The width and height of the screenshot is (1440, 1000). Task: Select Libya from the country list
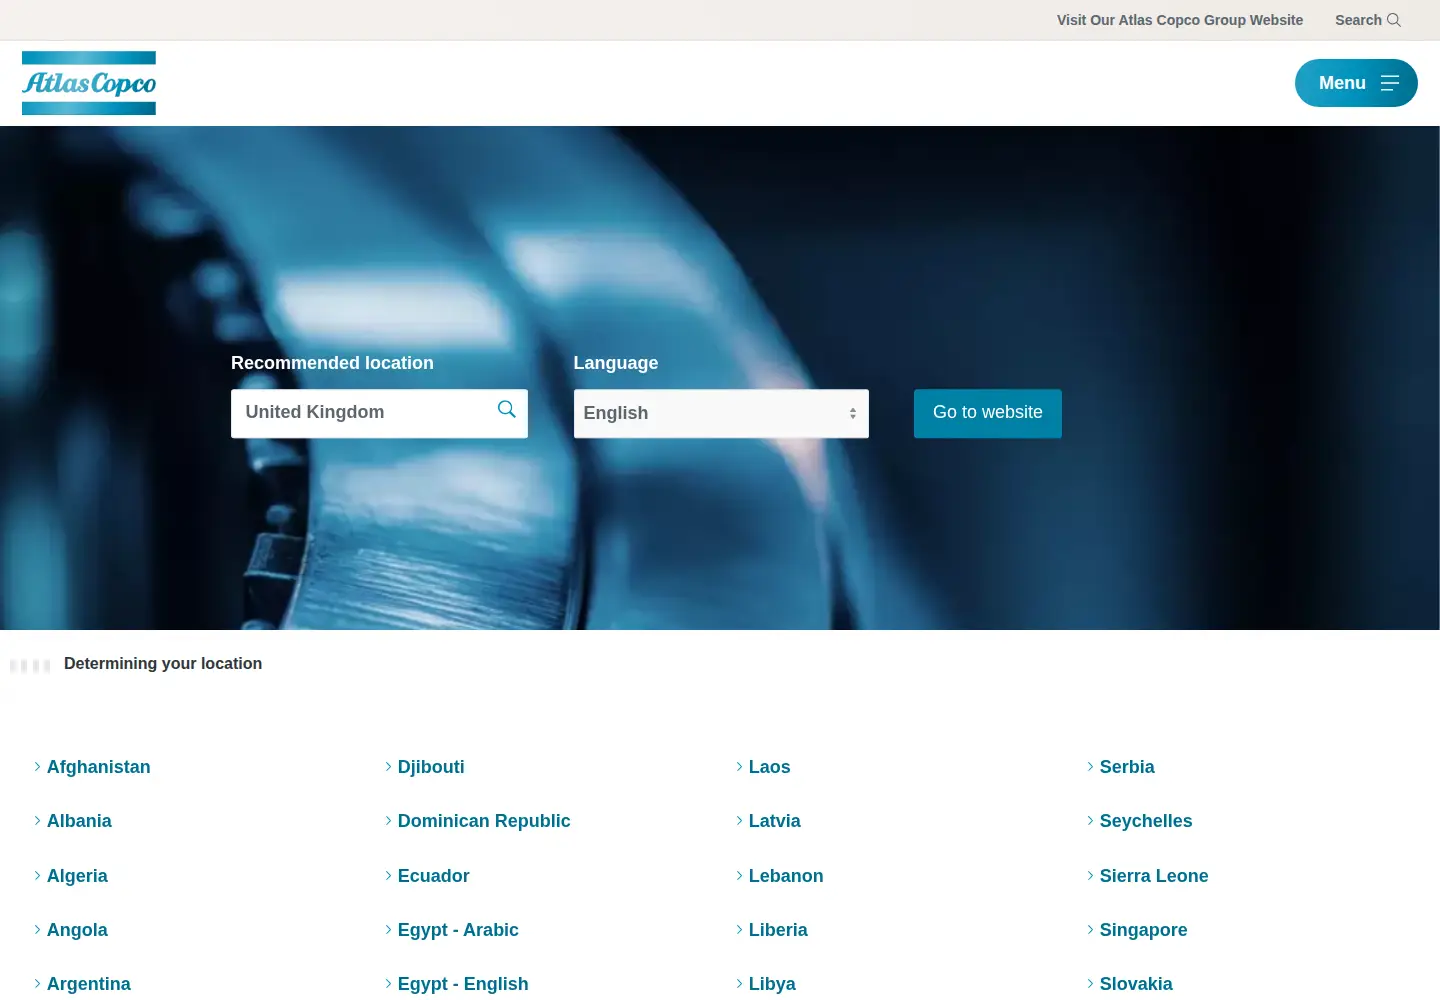pos(772,984)
